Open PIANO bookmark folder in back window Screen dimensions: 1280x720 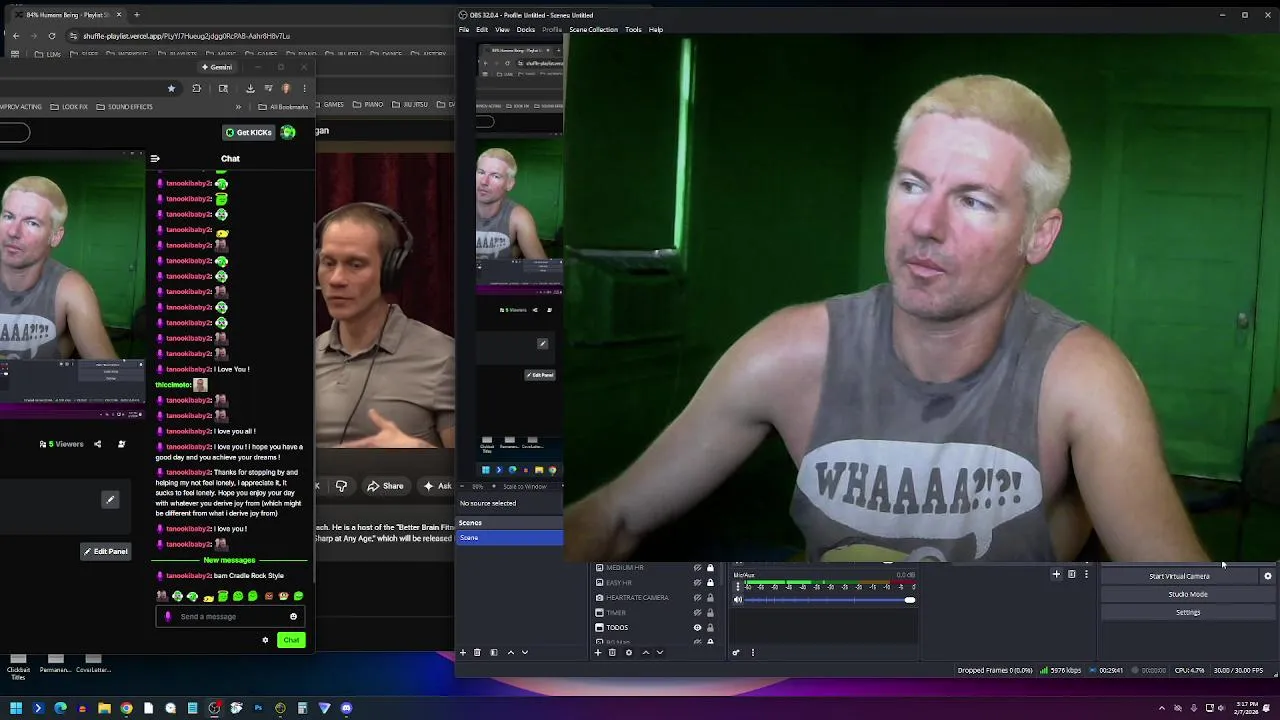pos(368,105)
